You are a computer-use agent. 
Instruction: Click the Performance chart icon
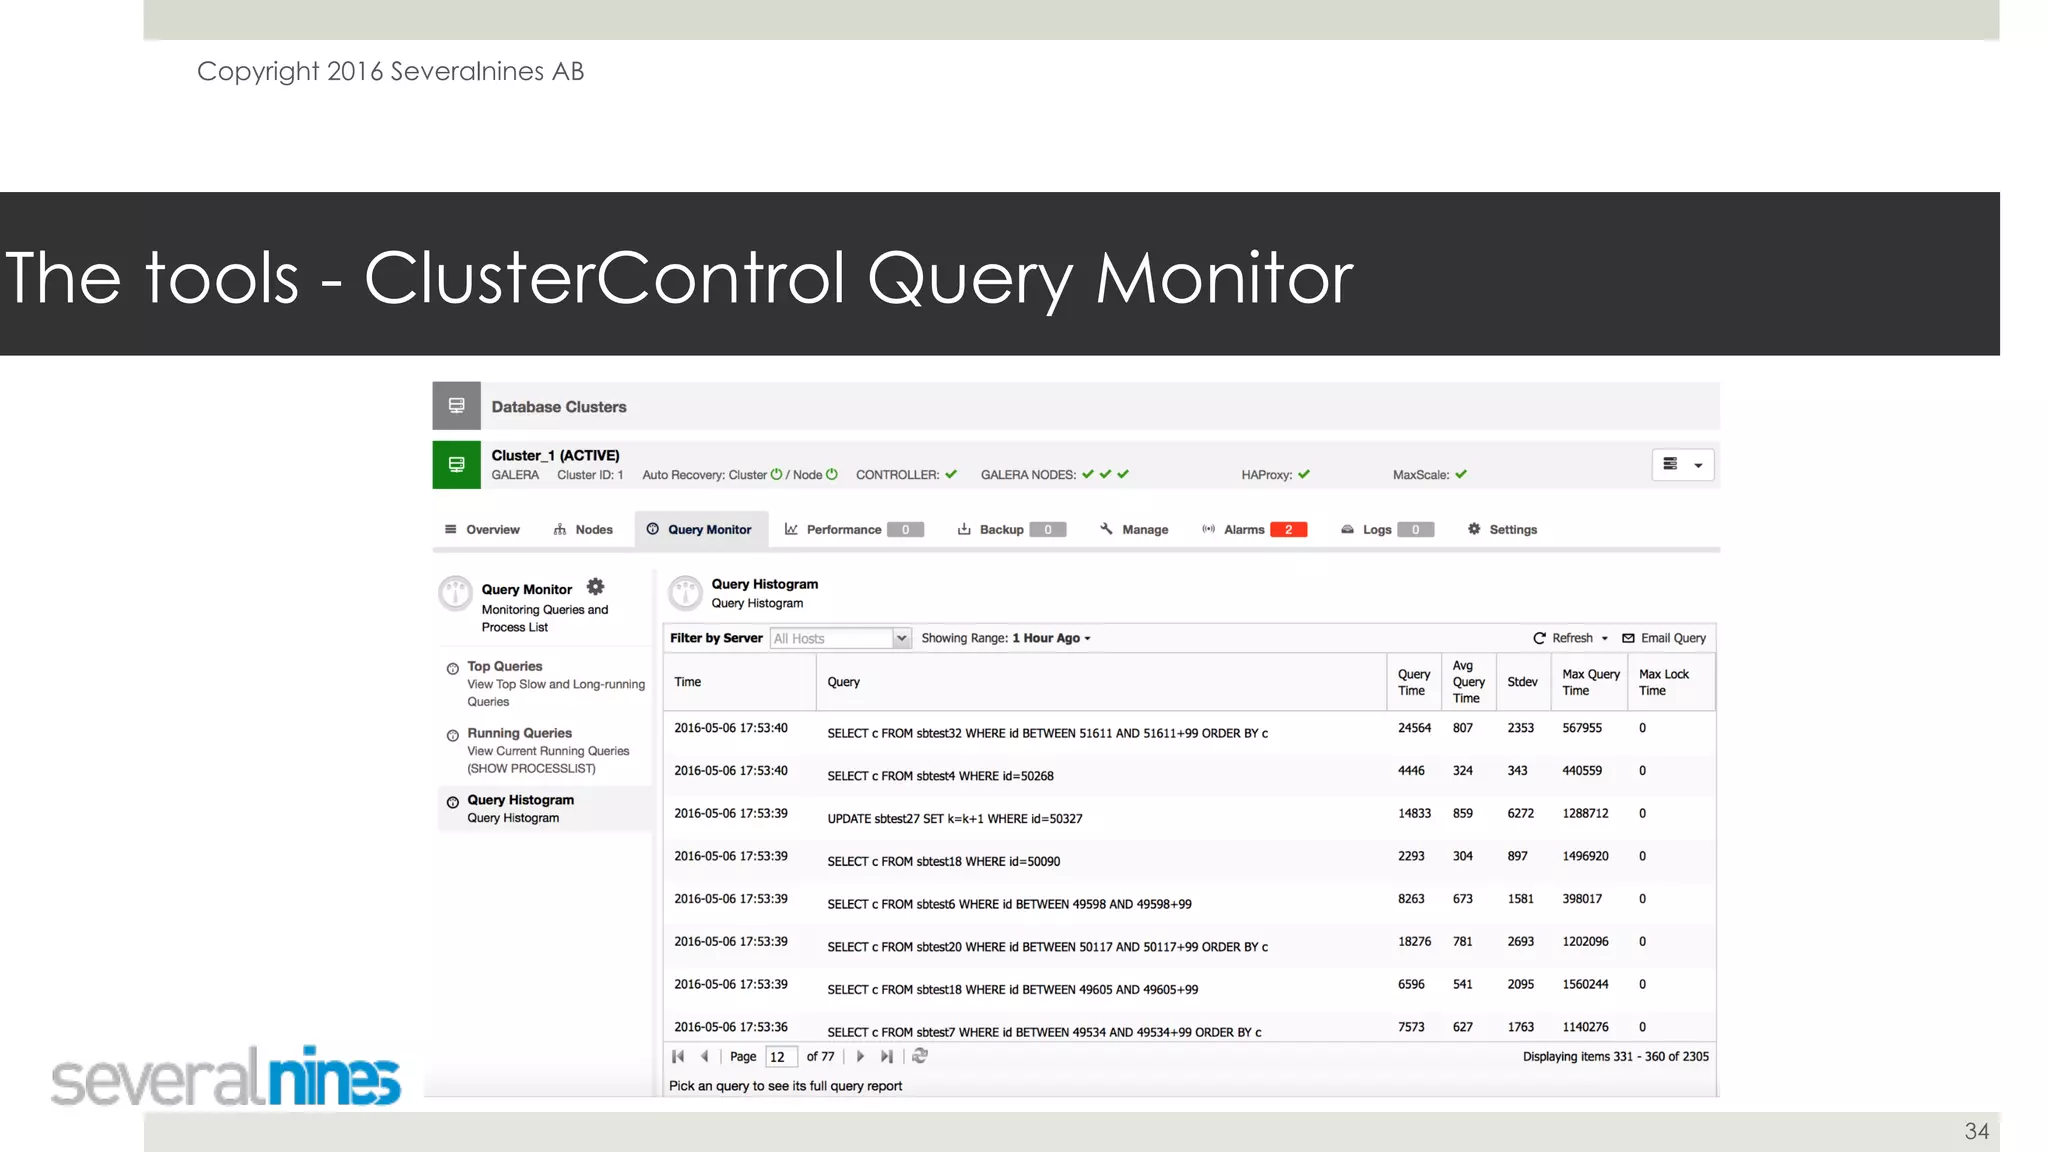pyautogui.click(x=791, y=529)
